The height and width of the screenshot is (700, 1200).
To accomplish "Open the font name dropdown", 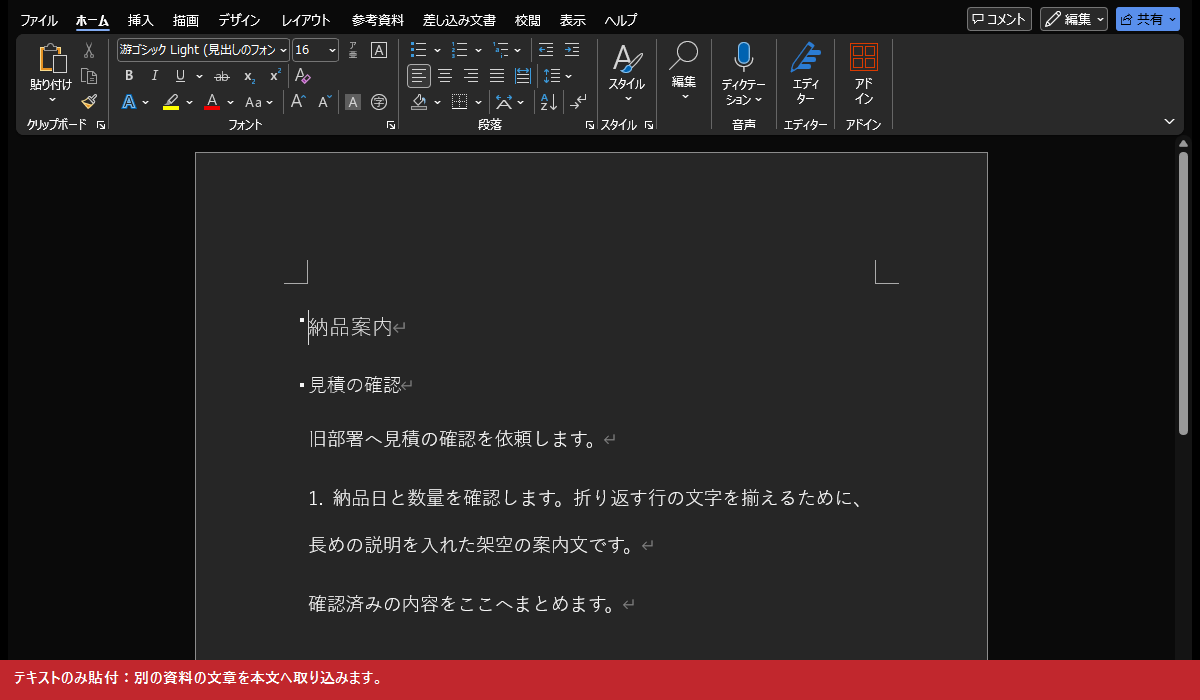I will point(284,50).
